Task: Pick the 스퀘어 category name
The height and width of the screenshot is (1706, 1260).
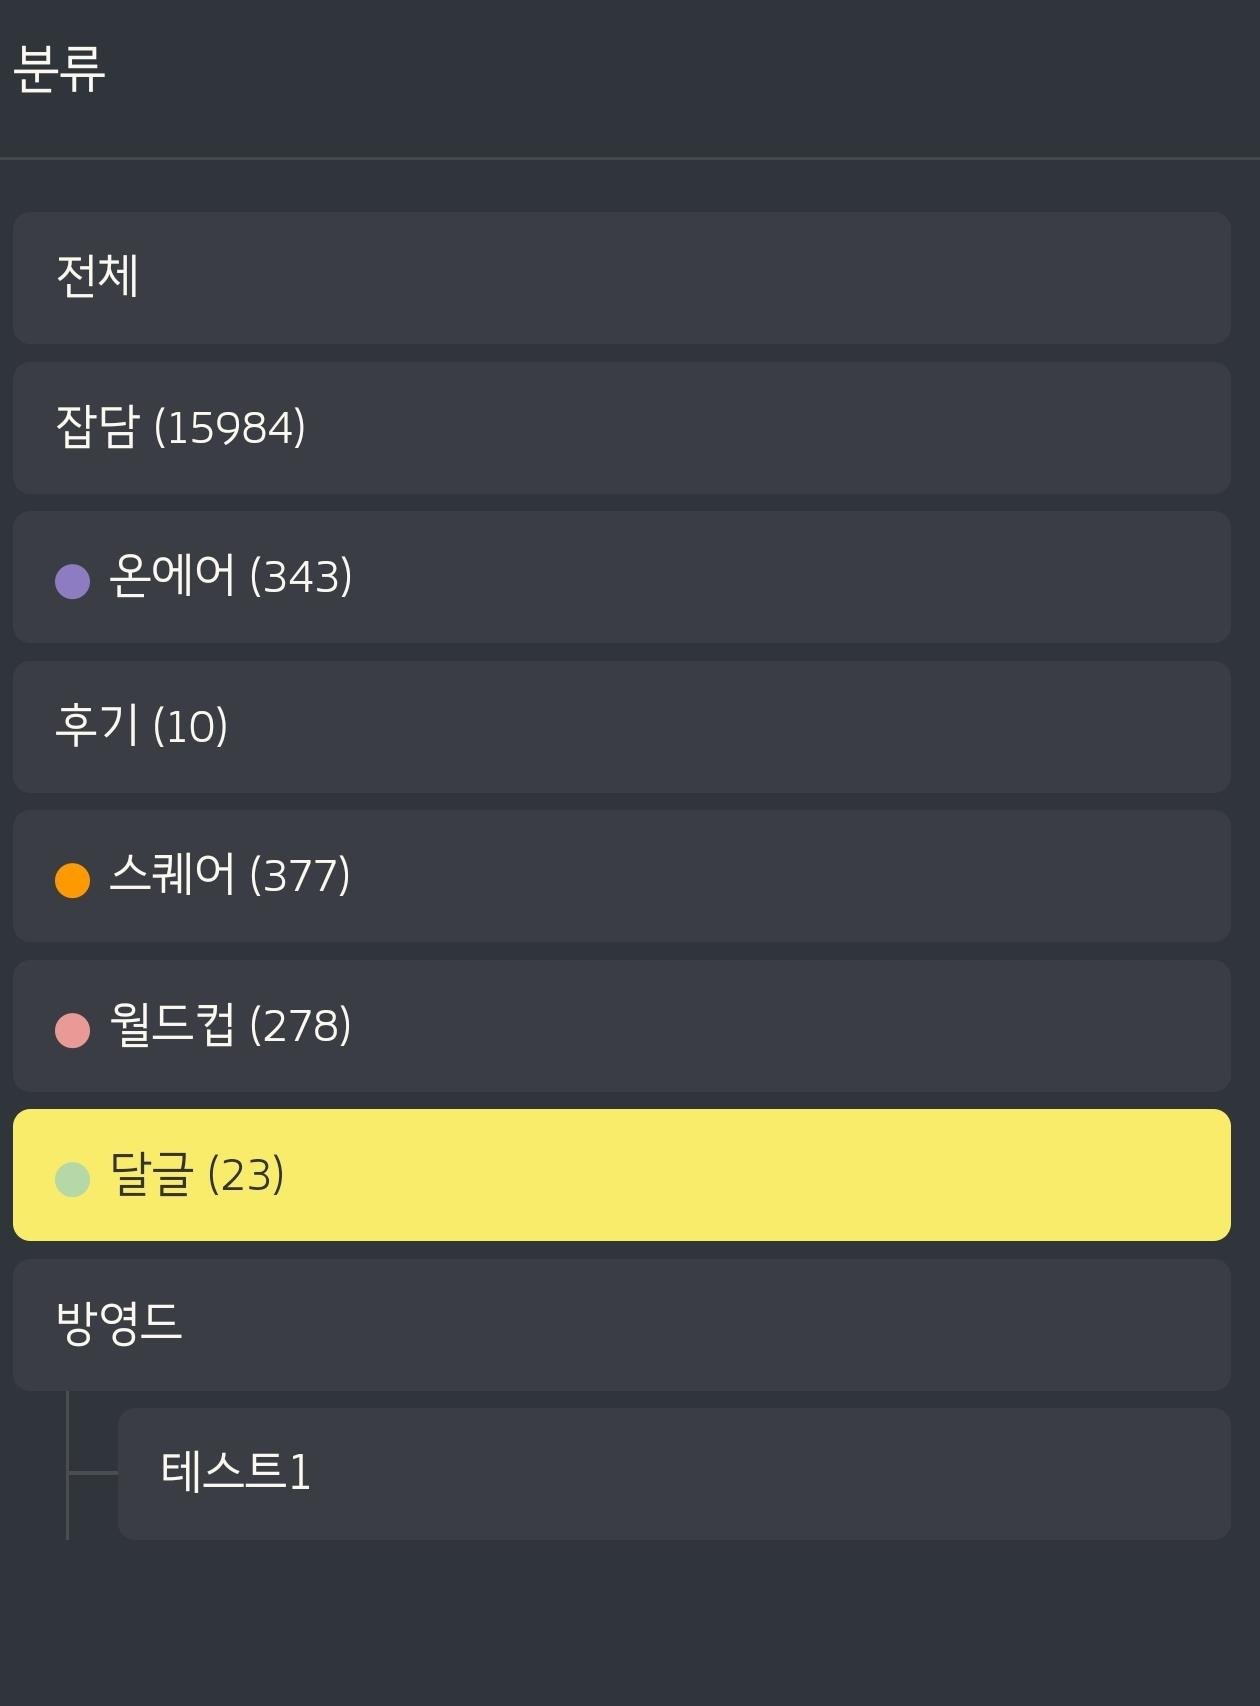Action: (172, 875)
